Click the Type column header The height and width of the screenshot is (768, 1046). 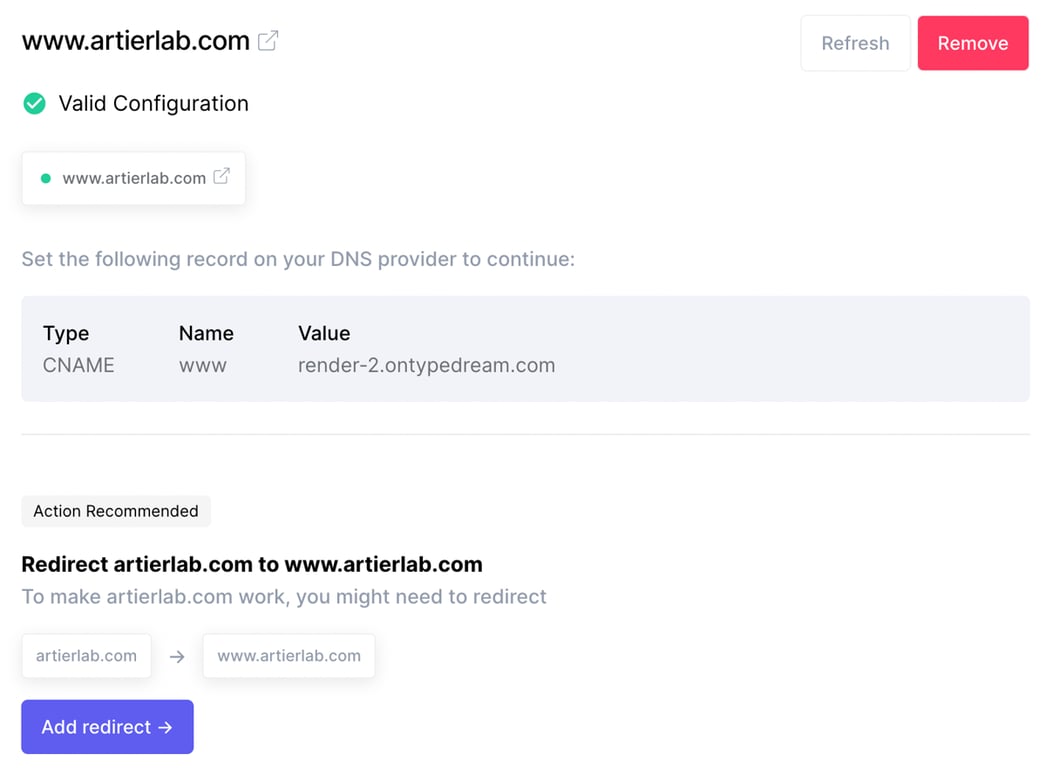pyautogui.click(x=66, y=333)
